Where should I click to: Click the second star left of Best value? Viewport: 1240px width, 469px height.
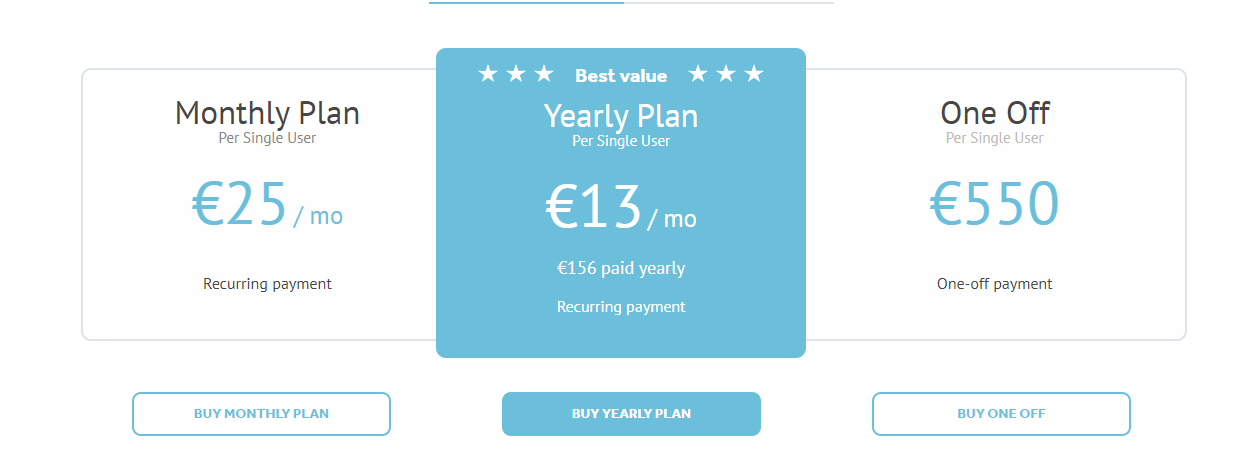click(516, 74)
